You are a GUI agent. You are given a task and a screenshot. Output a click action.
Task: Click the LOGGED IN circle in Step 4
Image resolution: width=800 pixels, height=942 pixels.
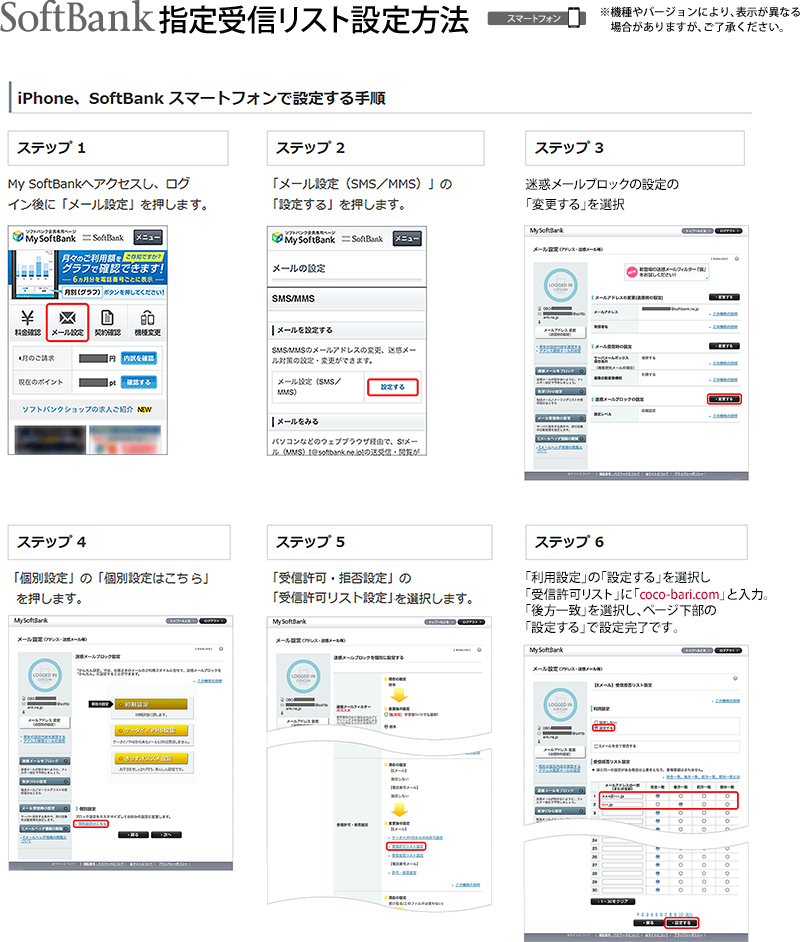pos(45,675)
